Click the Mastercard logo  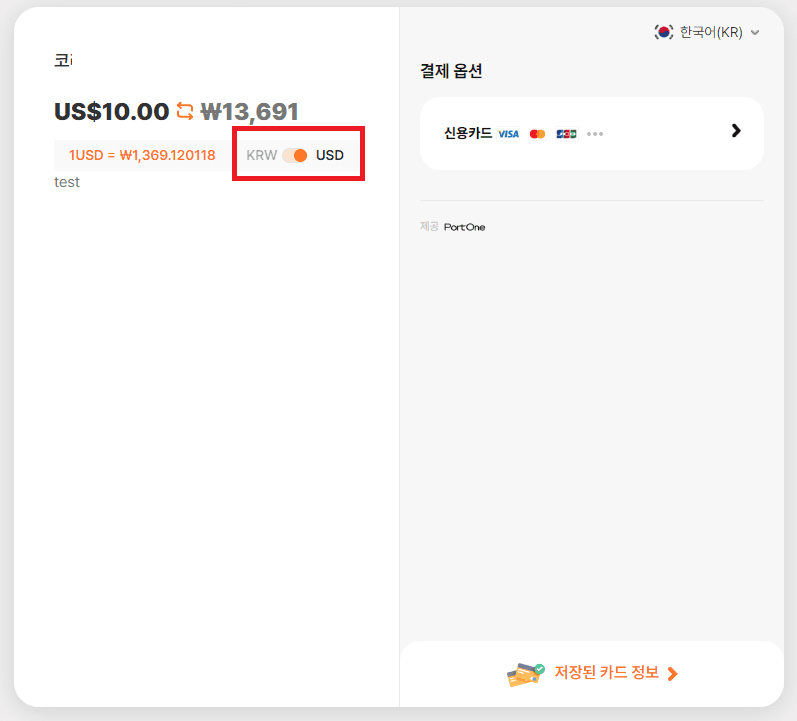(x=538, y=133)
